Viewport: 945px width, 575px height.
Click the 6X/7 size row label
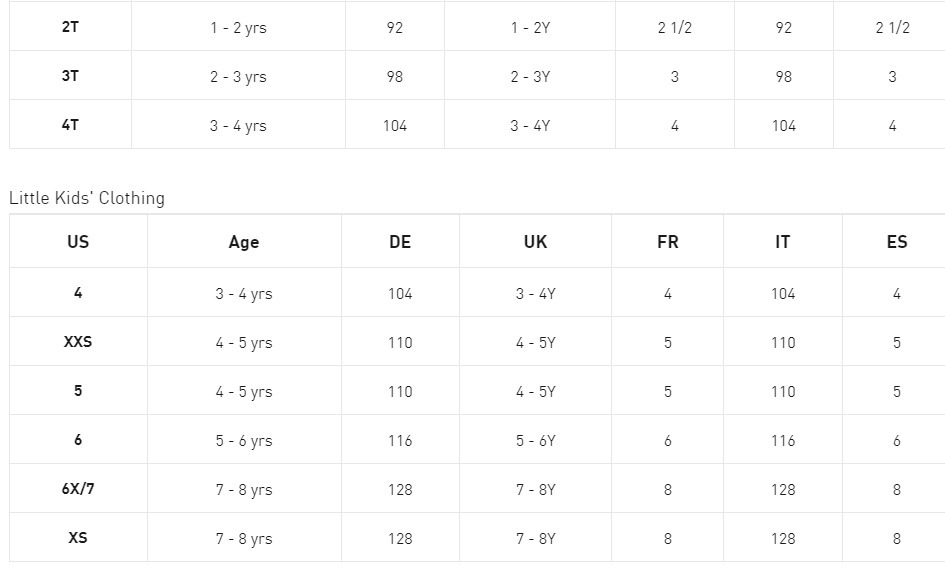(78, 489)
